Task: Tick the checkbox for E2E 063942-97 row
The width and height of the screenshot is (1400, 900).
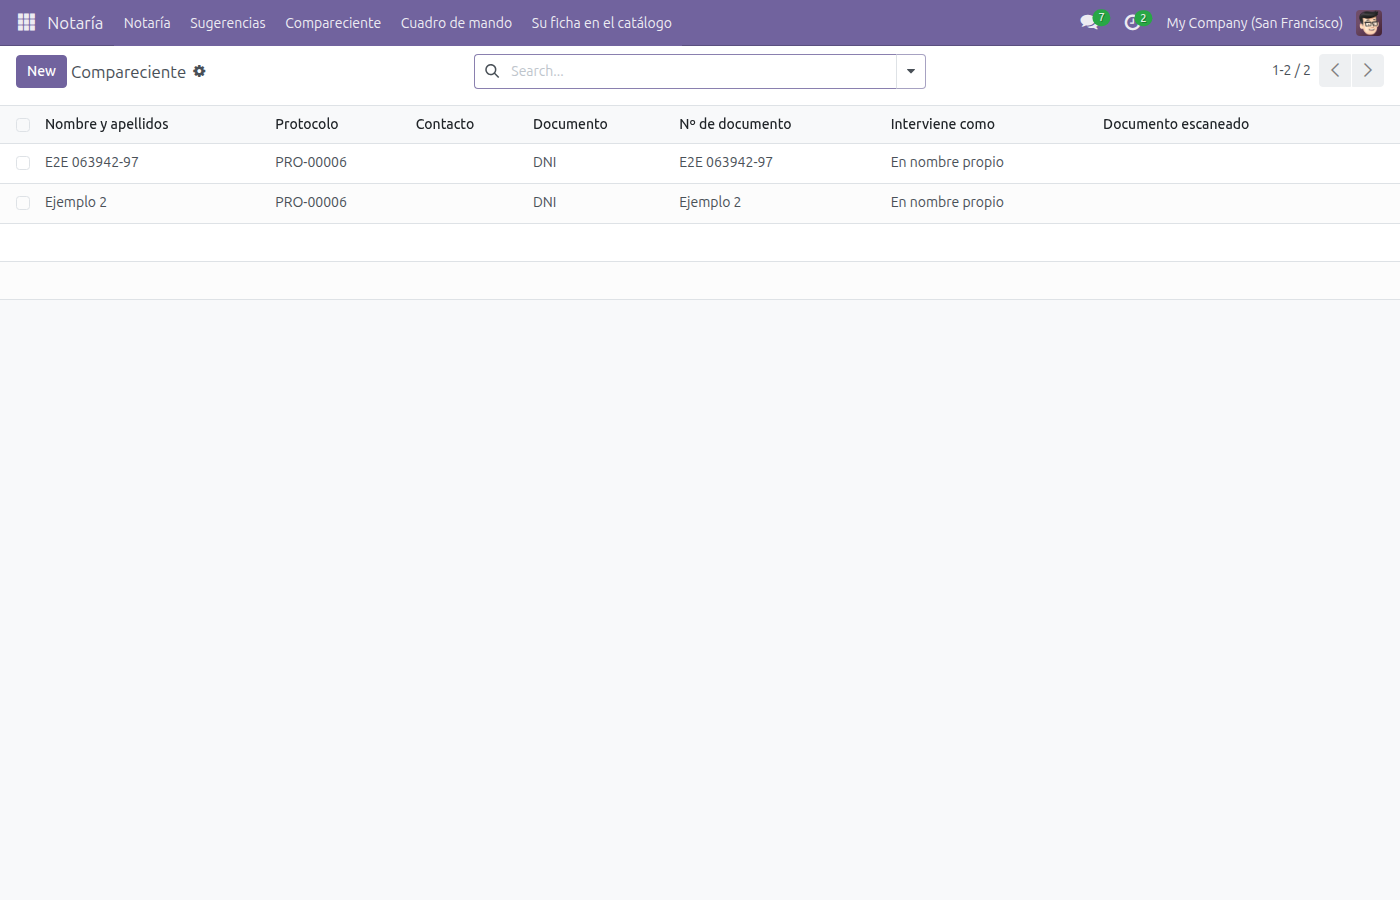Action: pos(23,163)
